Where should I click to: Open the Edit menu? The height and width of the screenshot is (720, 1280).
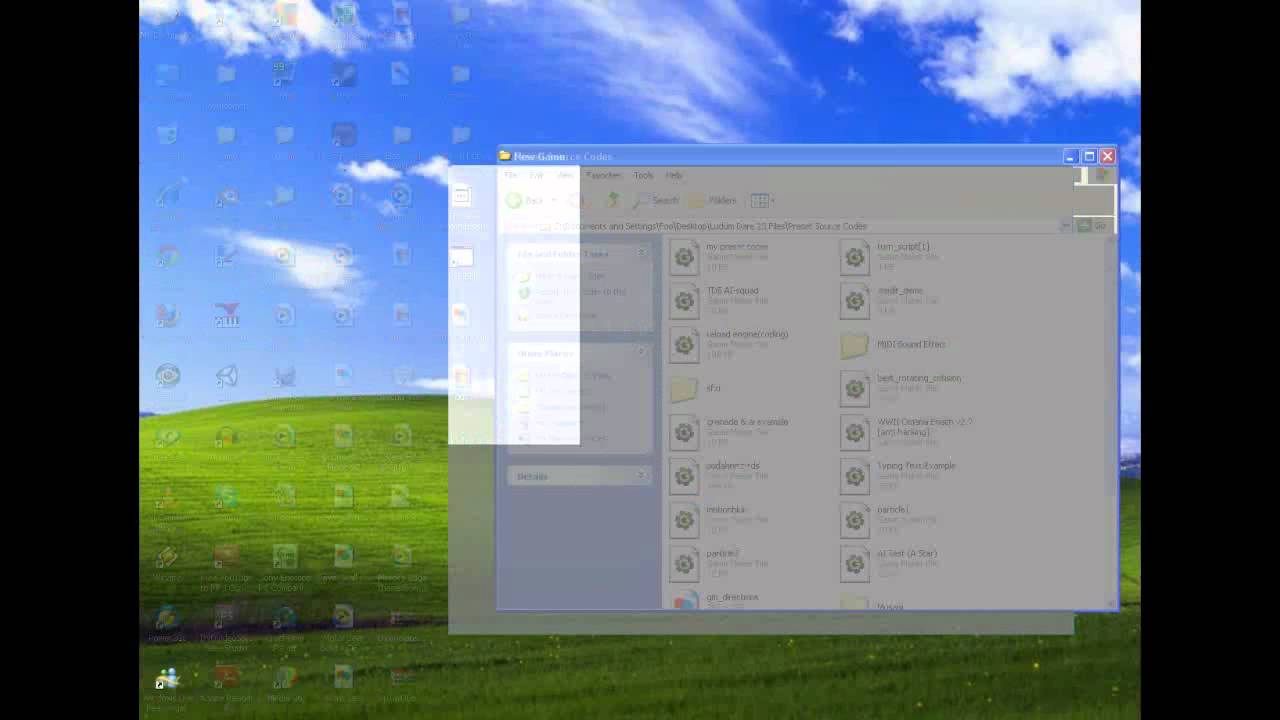[x=537, y=175]
